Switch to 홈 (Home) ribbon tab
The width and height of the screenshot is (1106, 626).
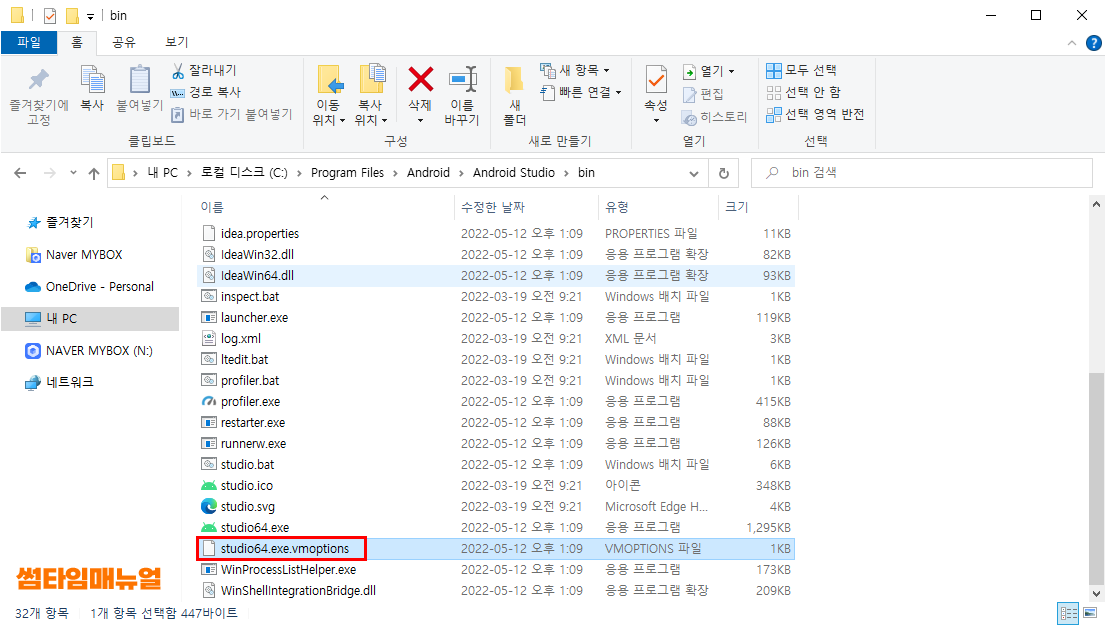pos(77,42)
